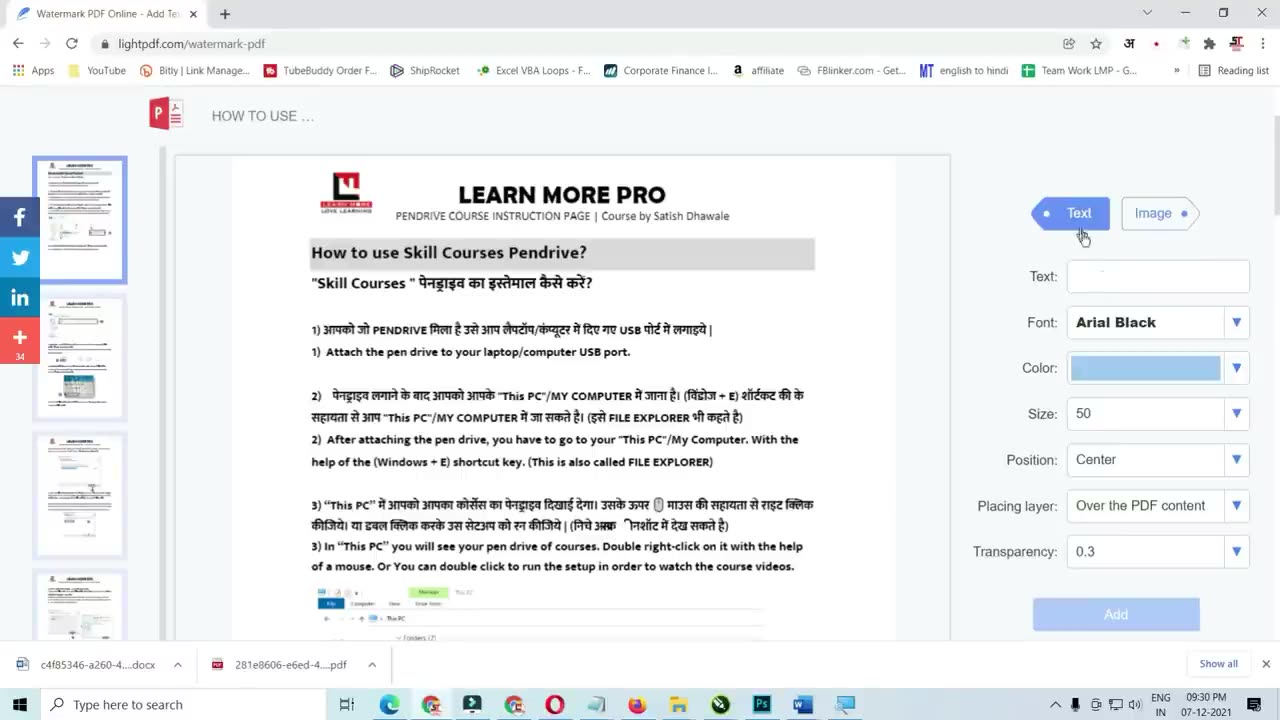The height and width of the screenshot is (720, 1280).
Task: Click Show all downloads
Action: (1218, 664)
